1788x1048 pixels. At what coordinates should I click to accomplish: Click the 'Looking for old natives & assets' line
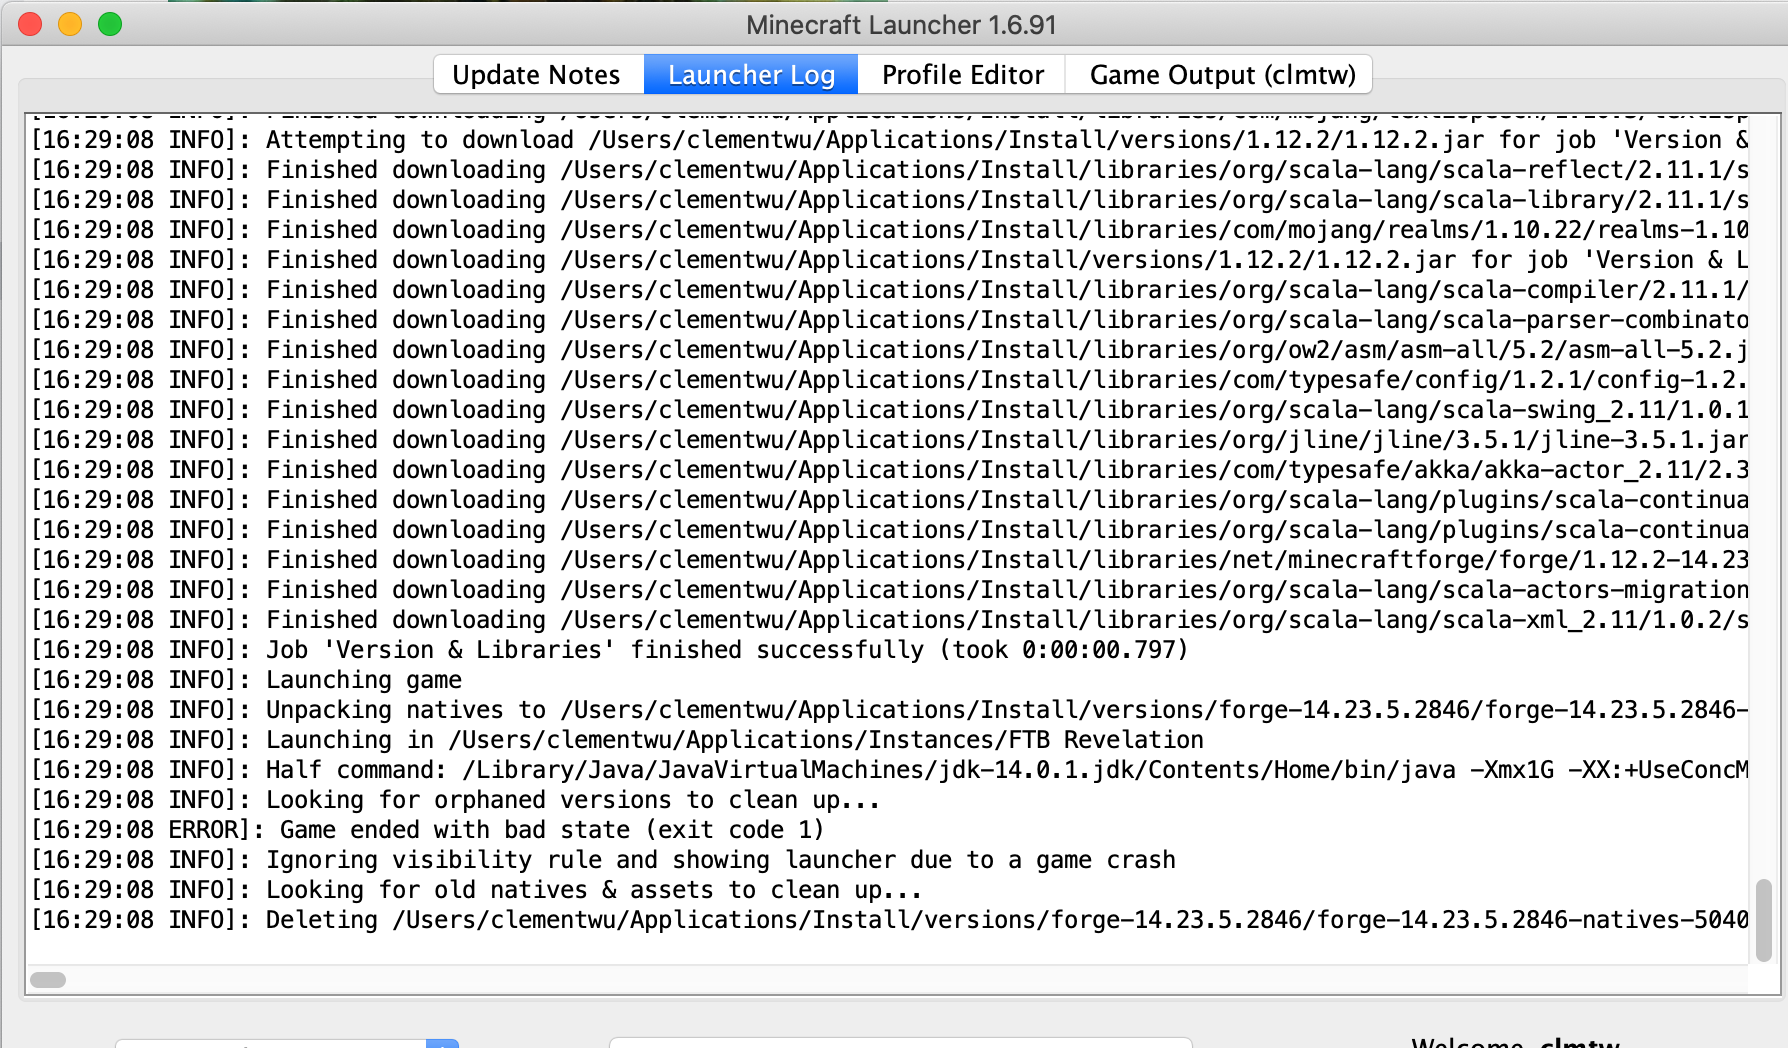(x=476, y=890)
